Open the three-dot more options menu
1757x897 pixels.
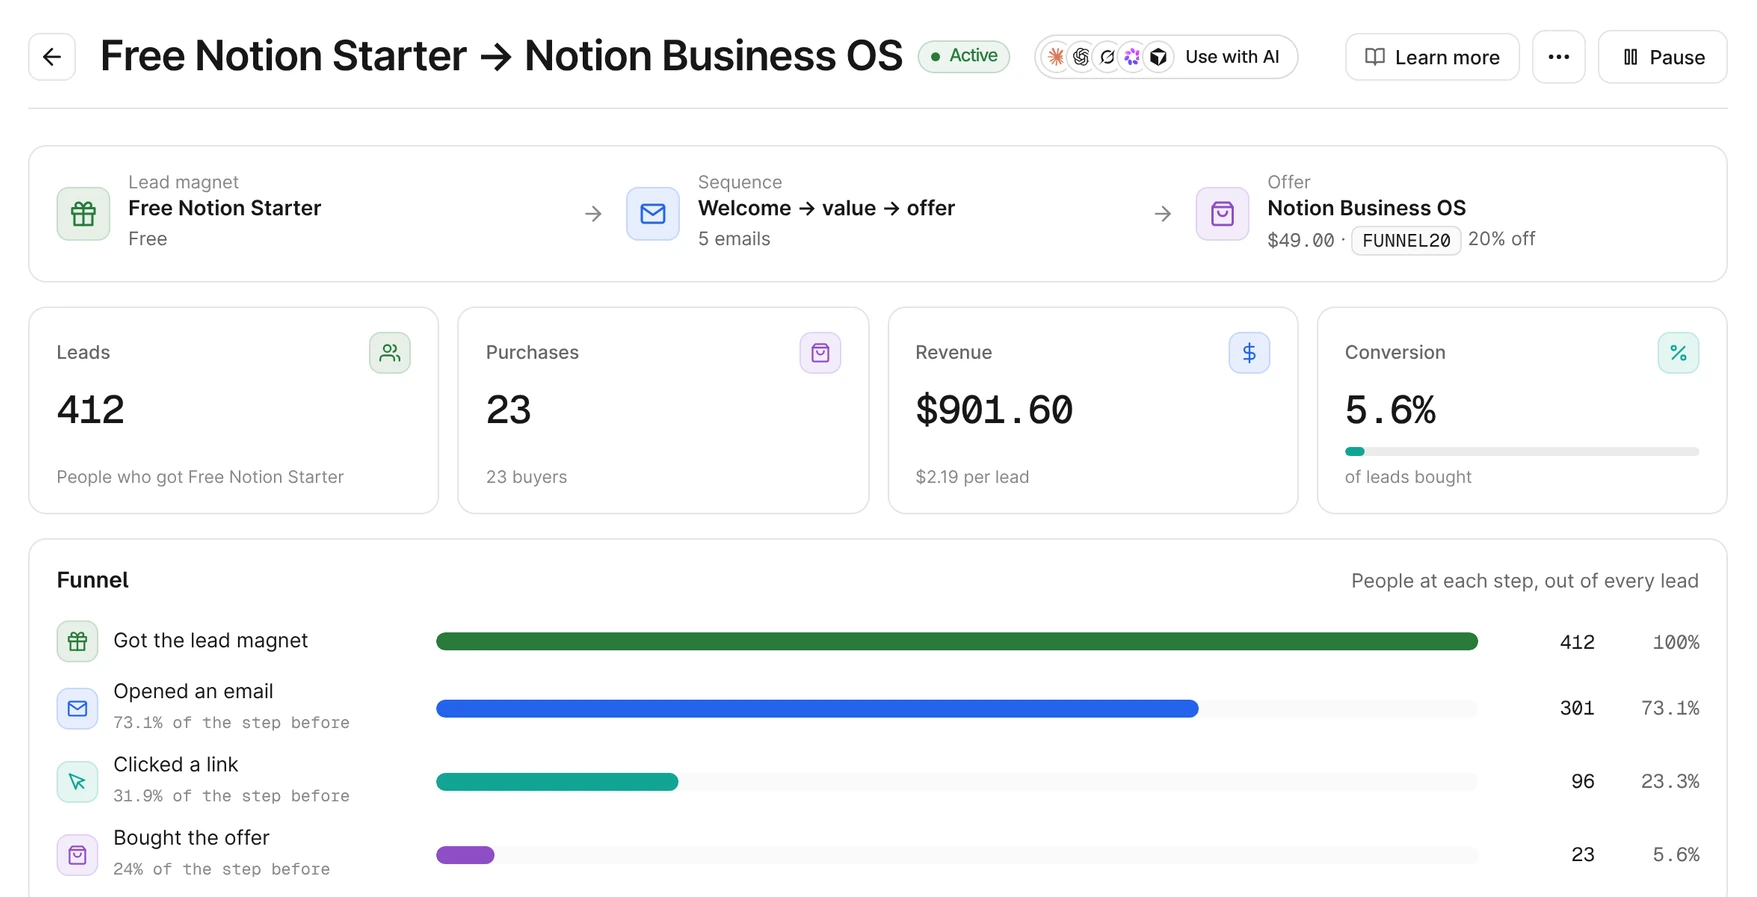1558,57
